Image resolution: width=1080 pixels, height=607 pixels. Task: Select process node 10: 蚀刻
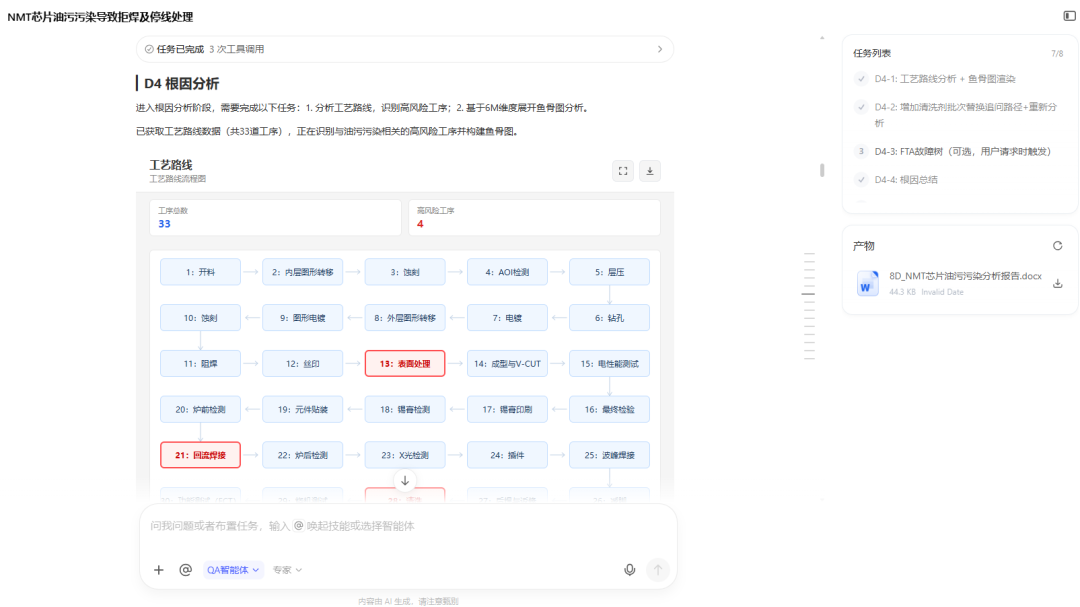(x=200, y=318)
